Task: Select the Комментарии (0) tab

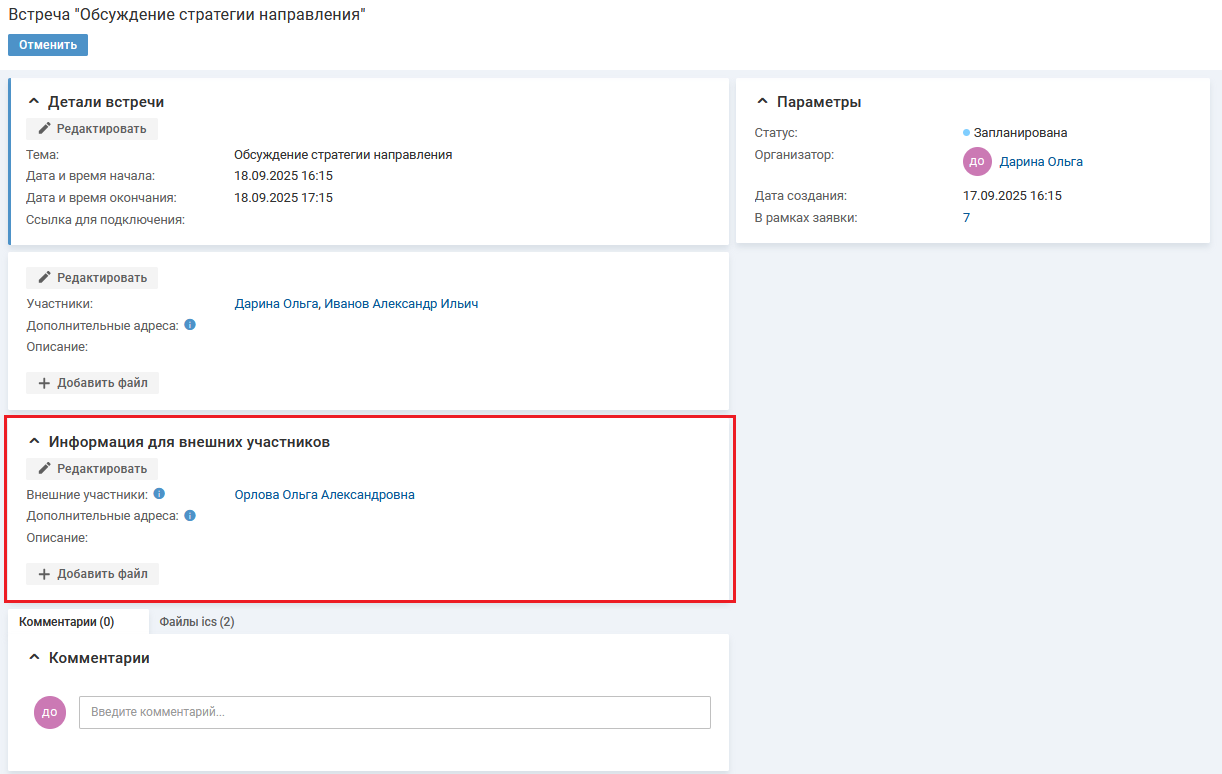Action: coord(67,622)
